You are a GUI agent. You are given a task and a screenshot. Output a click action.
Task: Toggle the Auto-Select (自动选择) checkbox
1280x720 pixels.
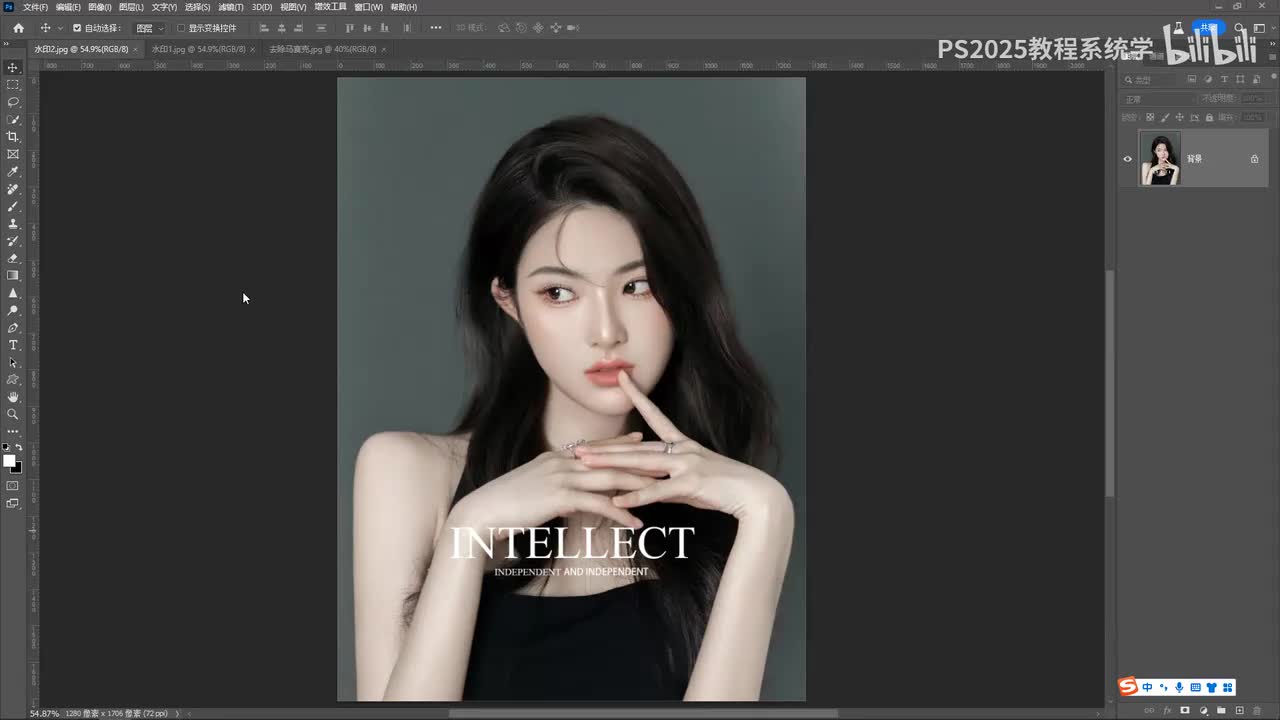(x=77, y=28)
